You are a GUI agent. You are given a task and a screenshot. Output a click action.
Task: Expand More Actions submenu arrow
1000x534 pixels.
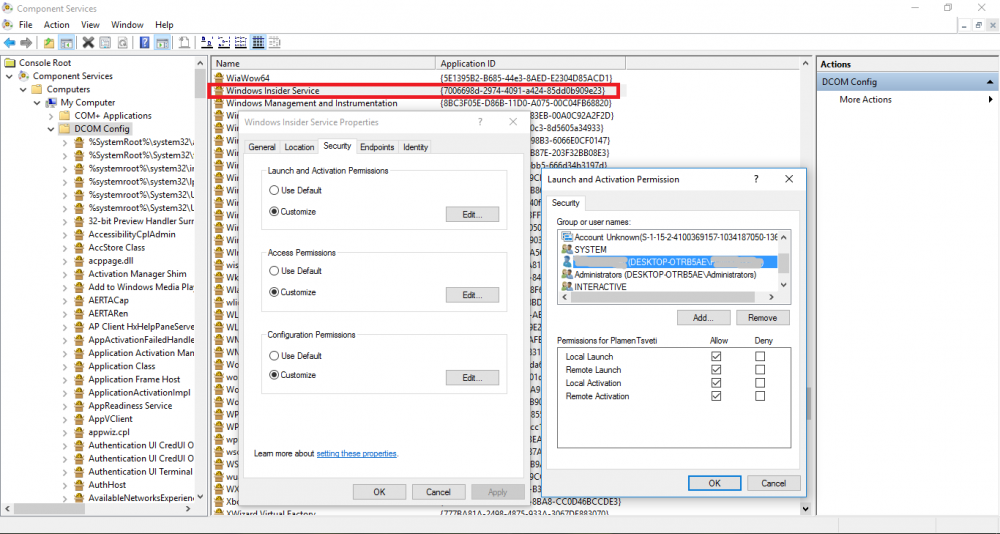990,100
